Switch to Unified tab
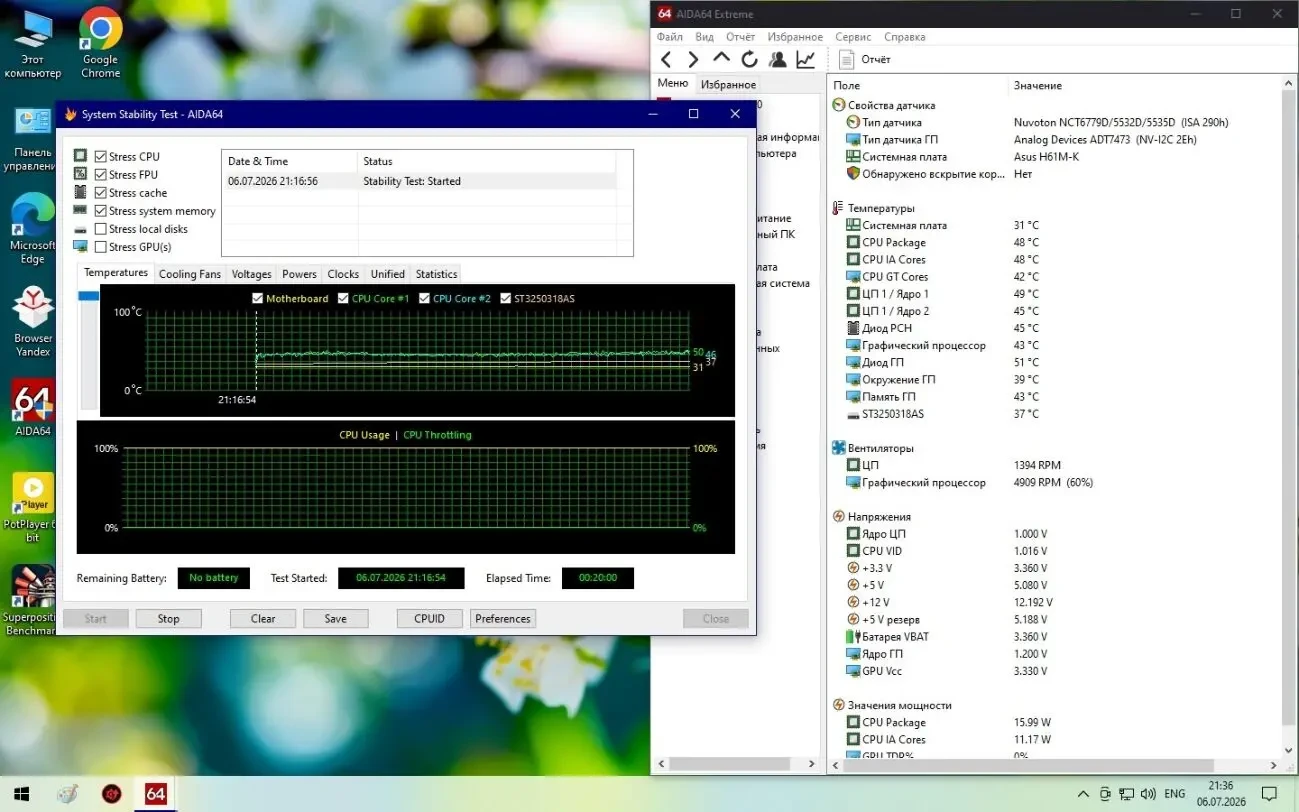 click(388, 274)
